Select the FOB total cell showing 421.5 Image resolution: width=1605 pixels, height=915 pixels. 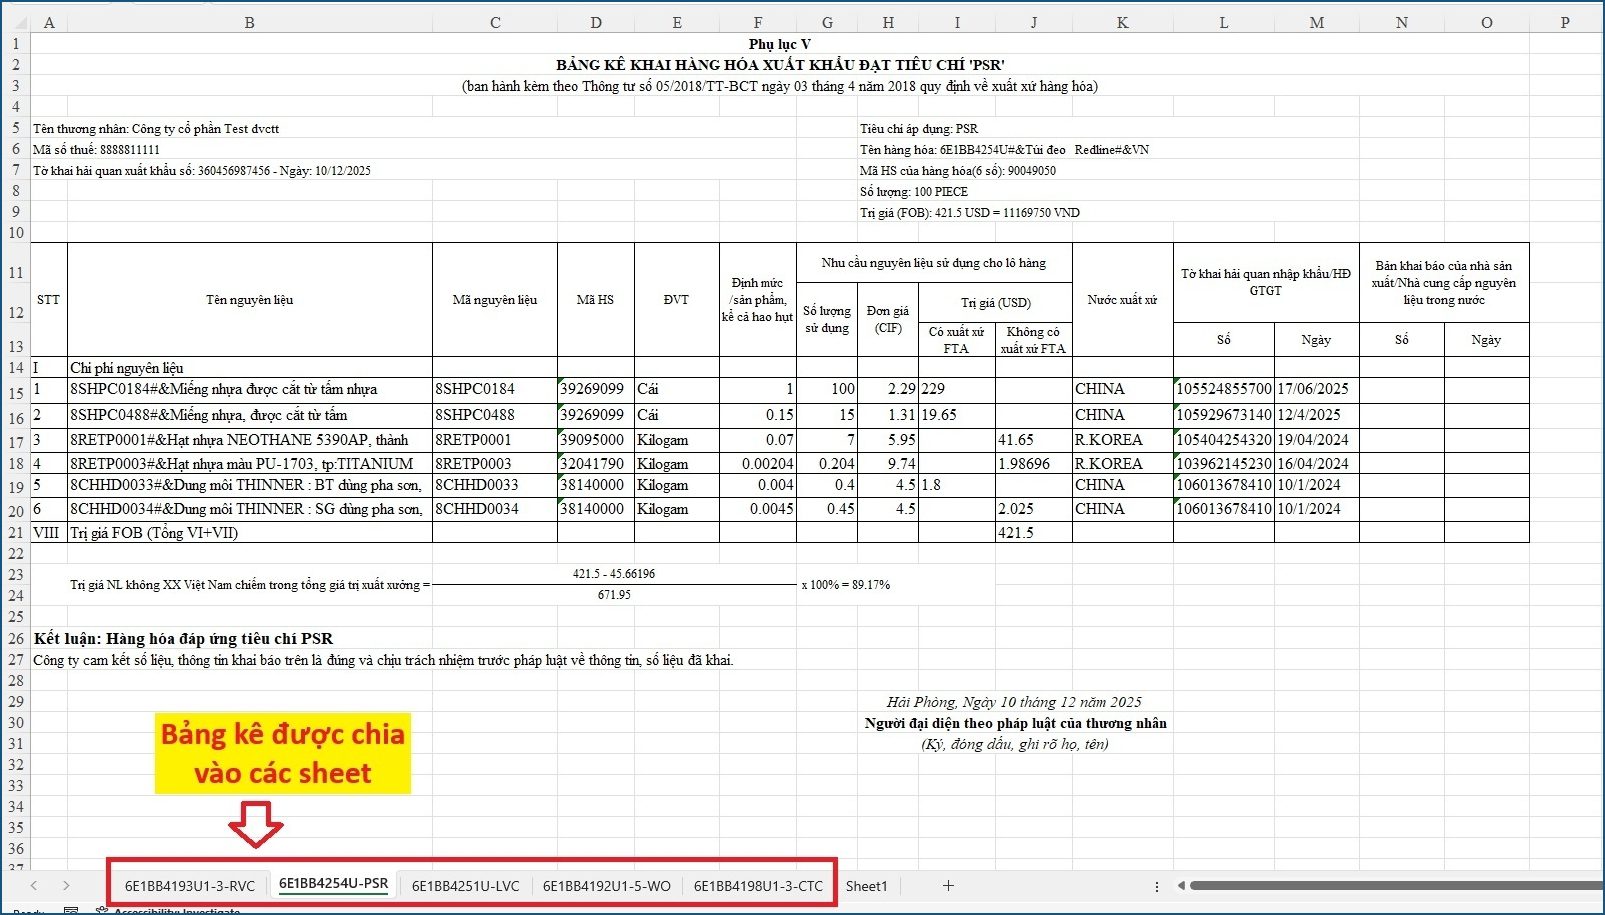click(x=1033, y=533)
